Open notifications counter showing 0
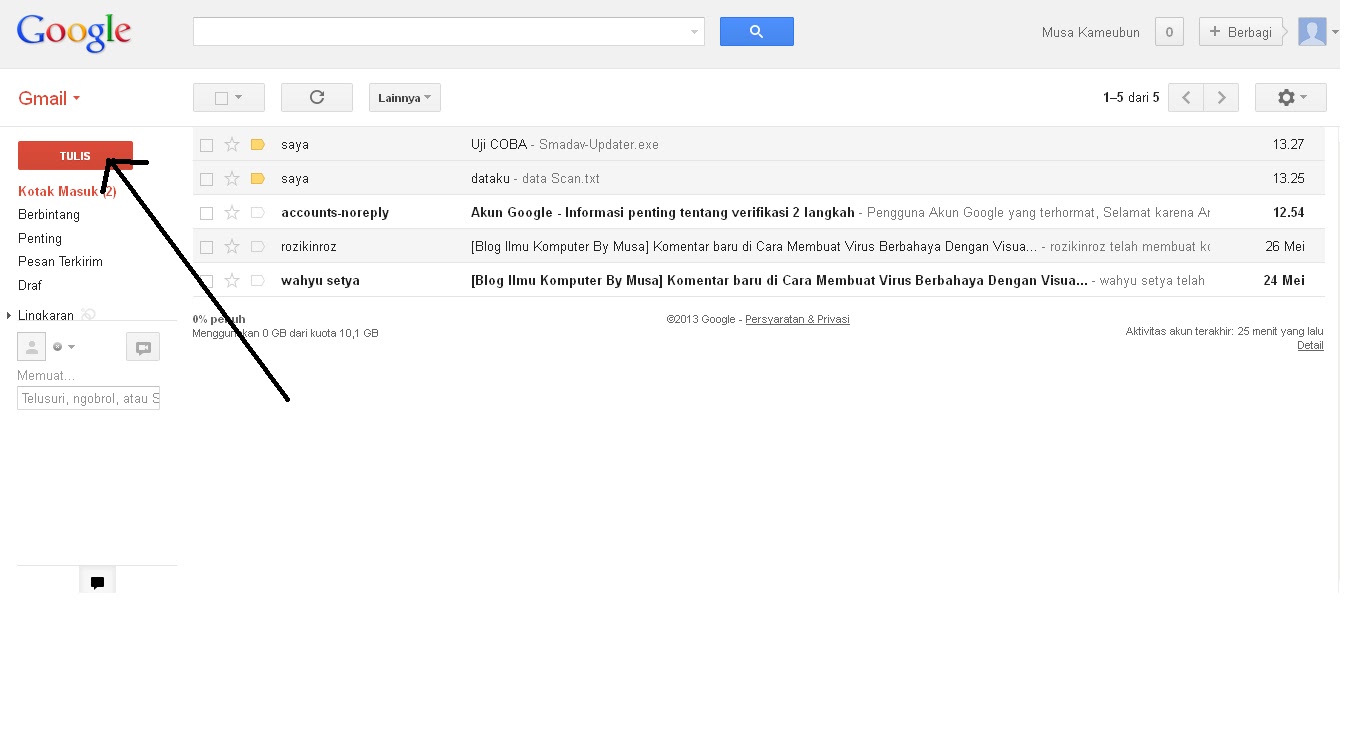This screenshot has height=735, width=1351. (1169, 32)
